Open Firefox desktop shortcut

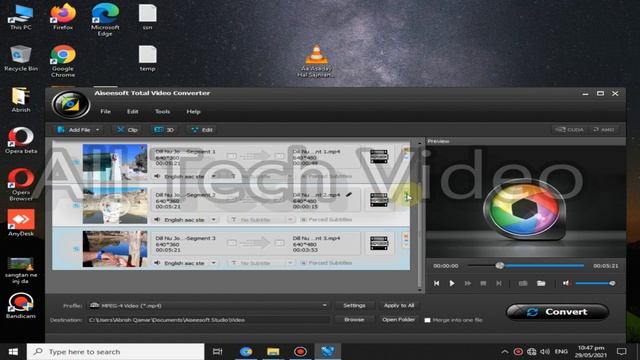point(63,17)
